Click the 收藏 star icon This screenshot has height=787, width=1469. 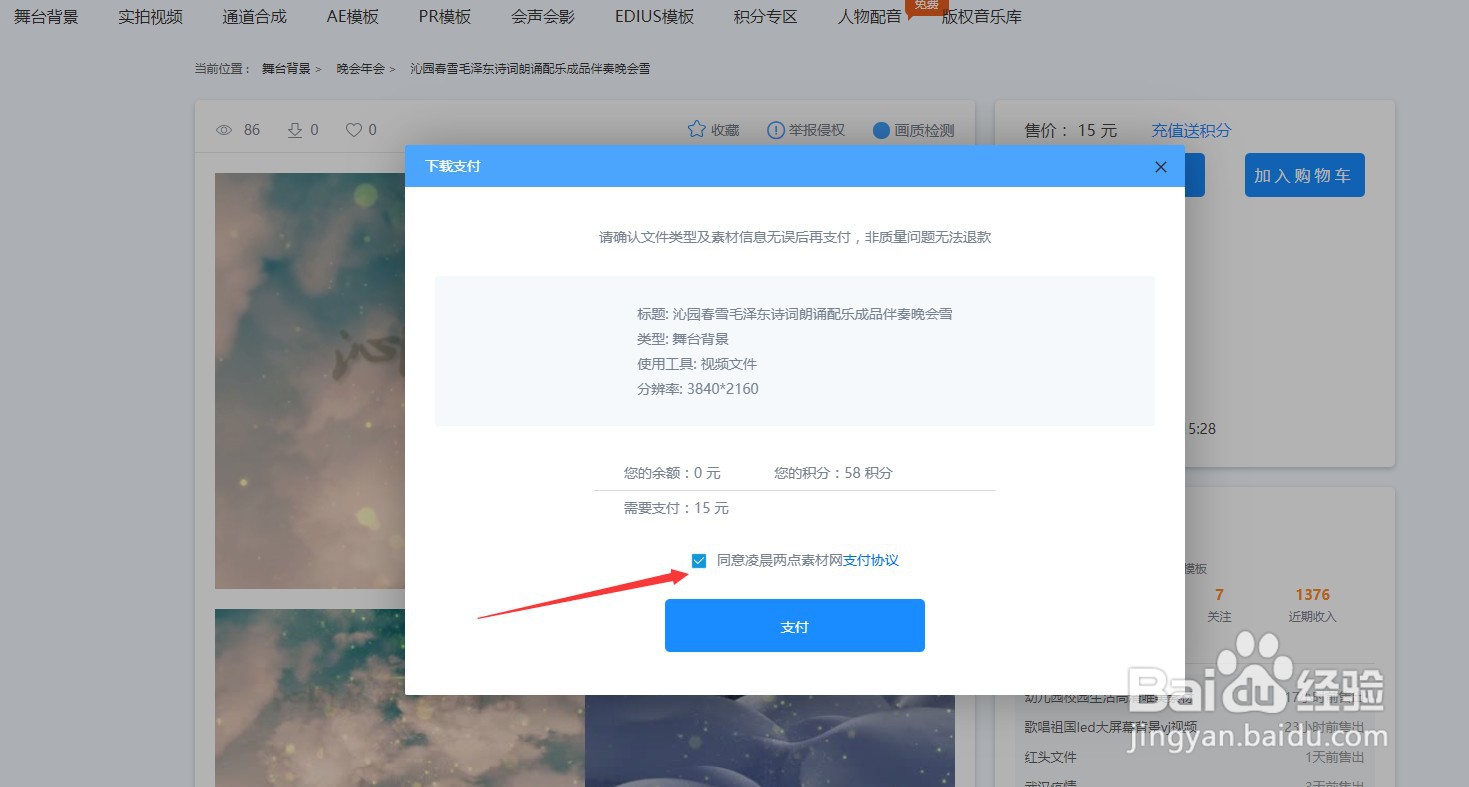tap(697, 129)
